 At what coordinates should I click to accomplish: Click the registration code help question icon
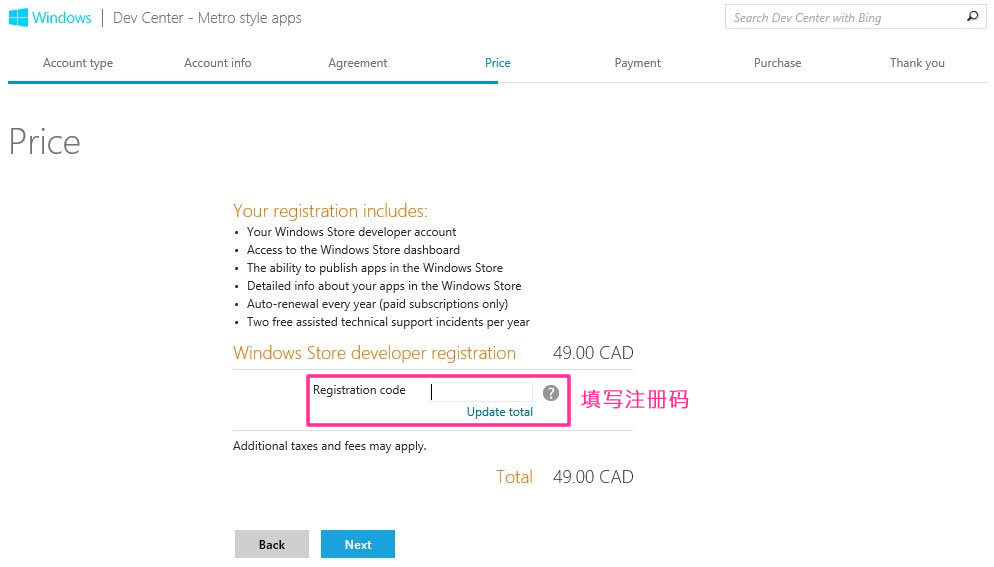[x=551, y=393]
